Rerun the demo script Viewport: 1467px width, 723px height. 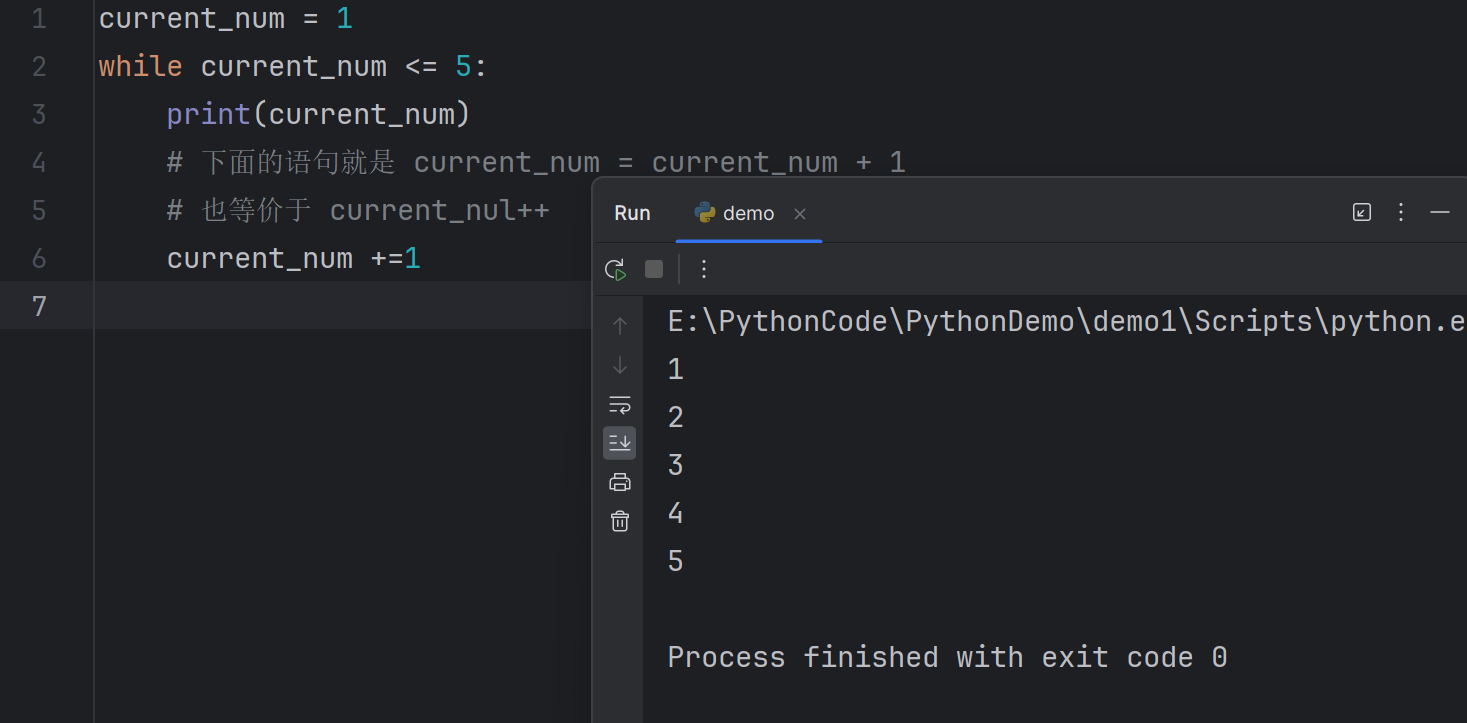[x=615, y=269]
